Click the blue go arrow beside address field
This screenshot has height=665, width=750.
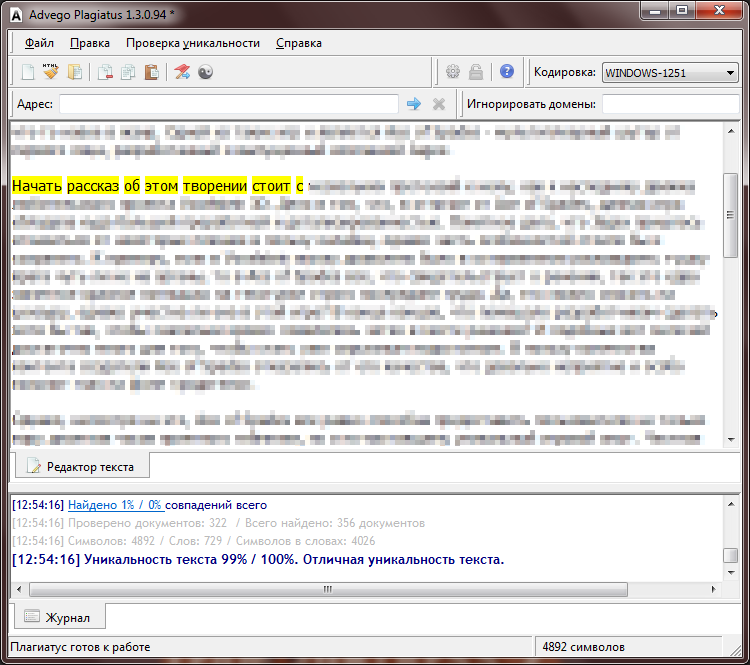coord(414,104)
